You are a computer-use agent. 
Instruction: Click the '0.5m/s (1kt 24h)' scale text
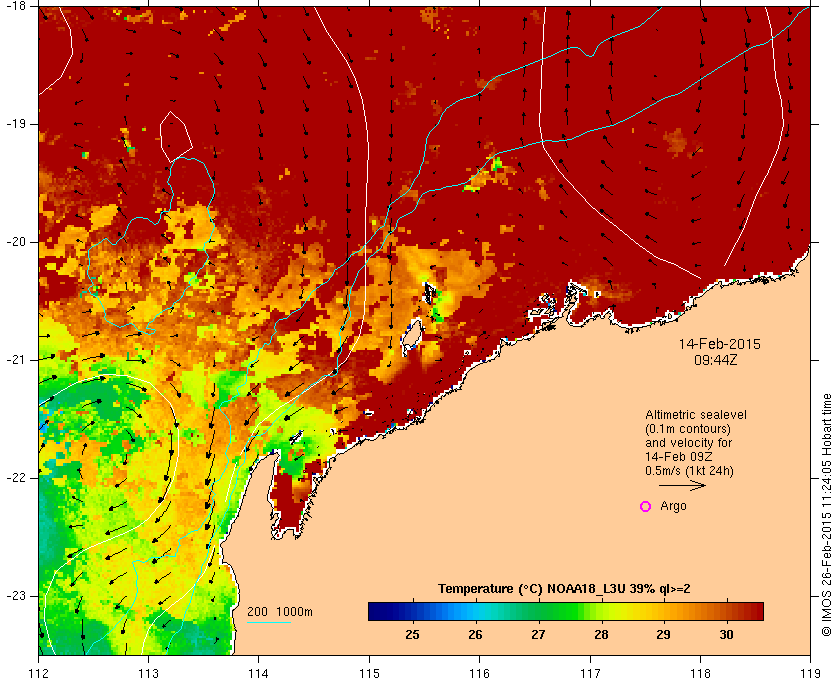click(689, 471)
